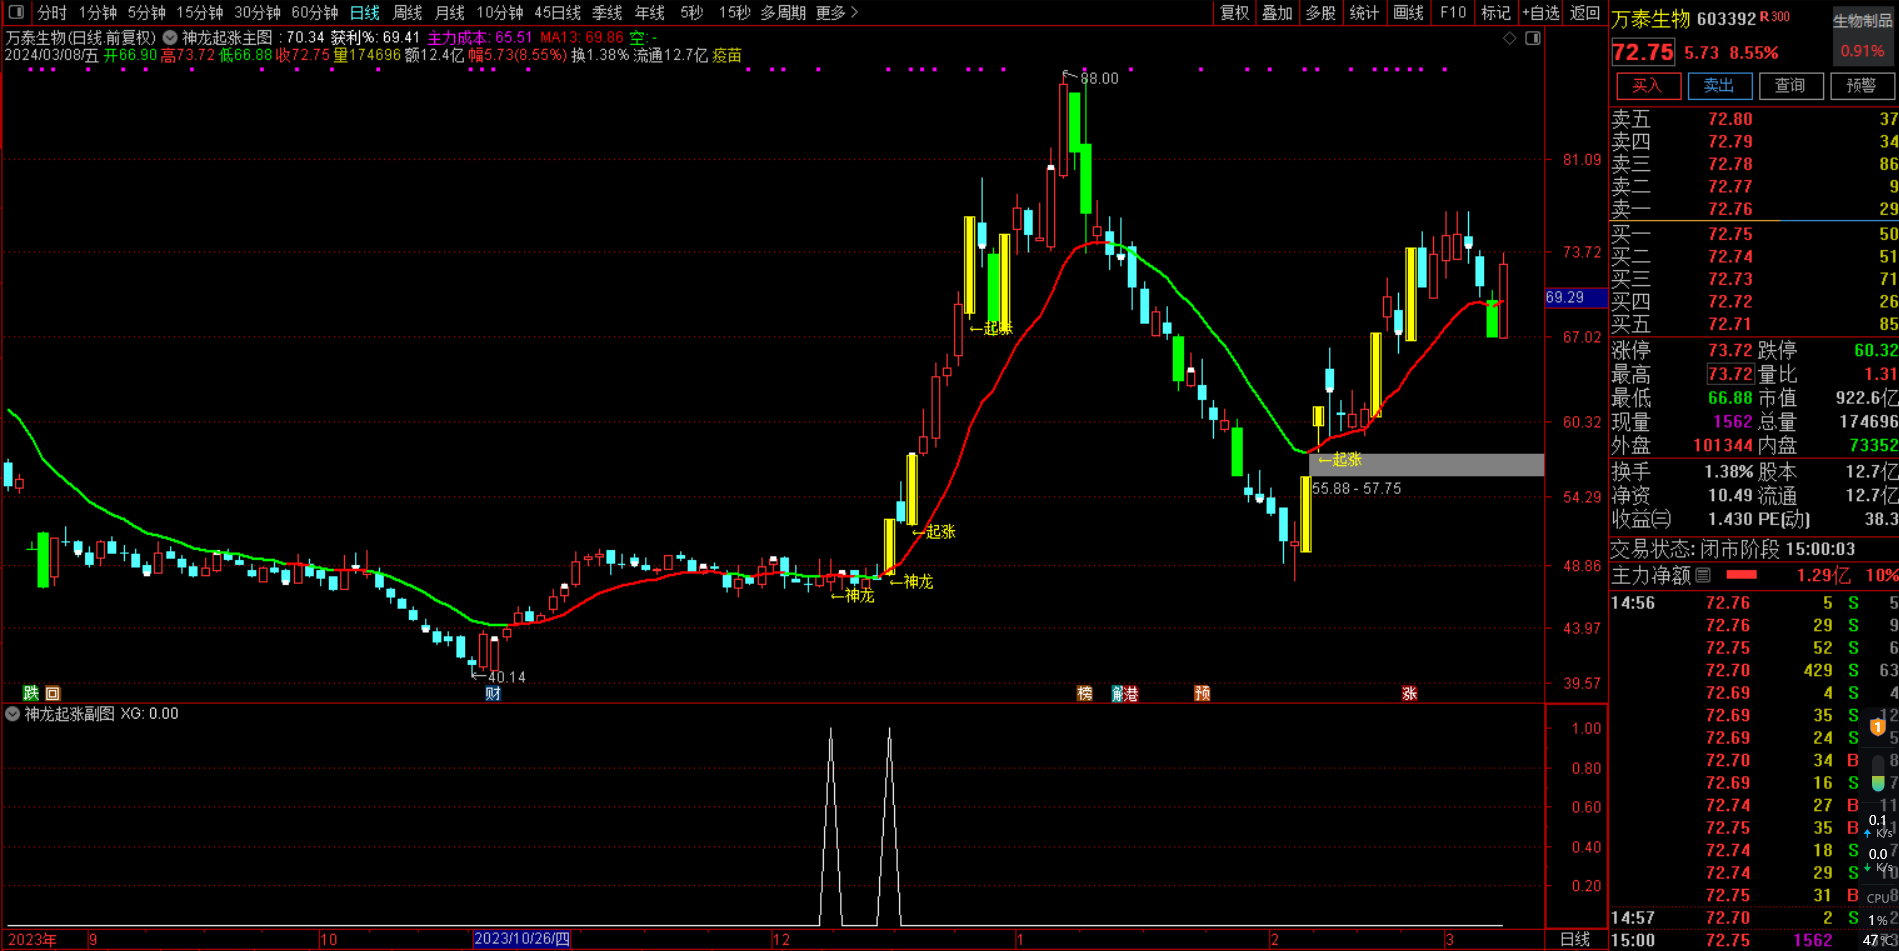1899x951 pixels.
Task: Add stock to watchlist with +自选
Action: click(1541, 12)
